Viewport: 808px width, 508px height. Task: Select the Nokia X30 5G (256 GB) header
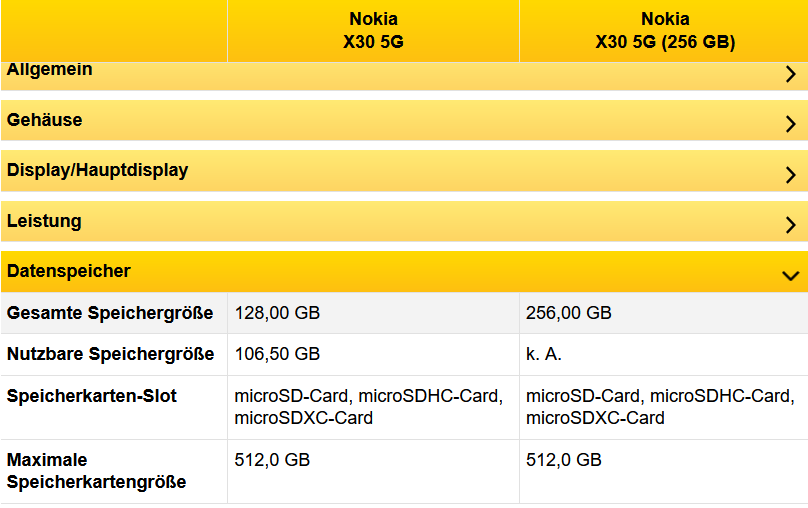(665, 31)
